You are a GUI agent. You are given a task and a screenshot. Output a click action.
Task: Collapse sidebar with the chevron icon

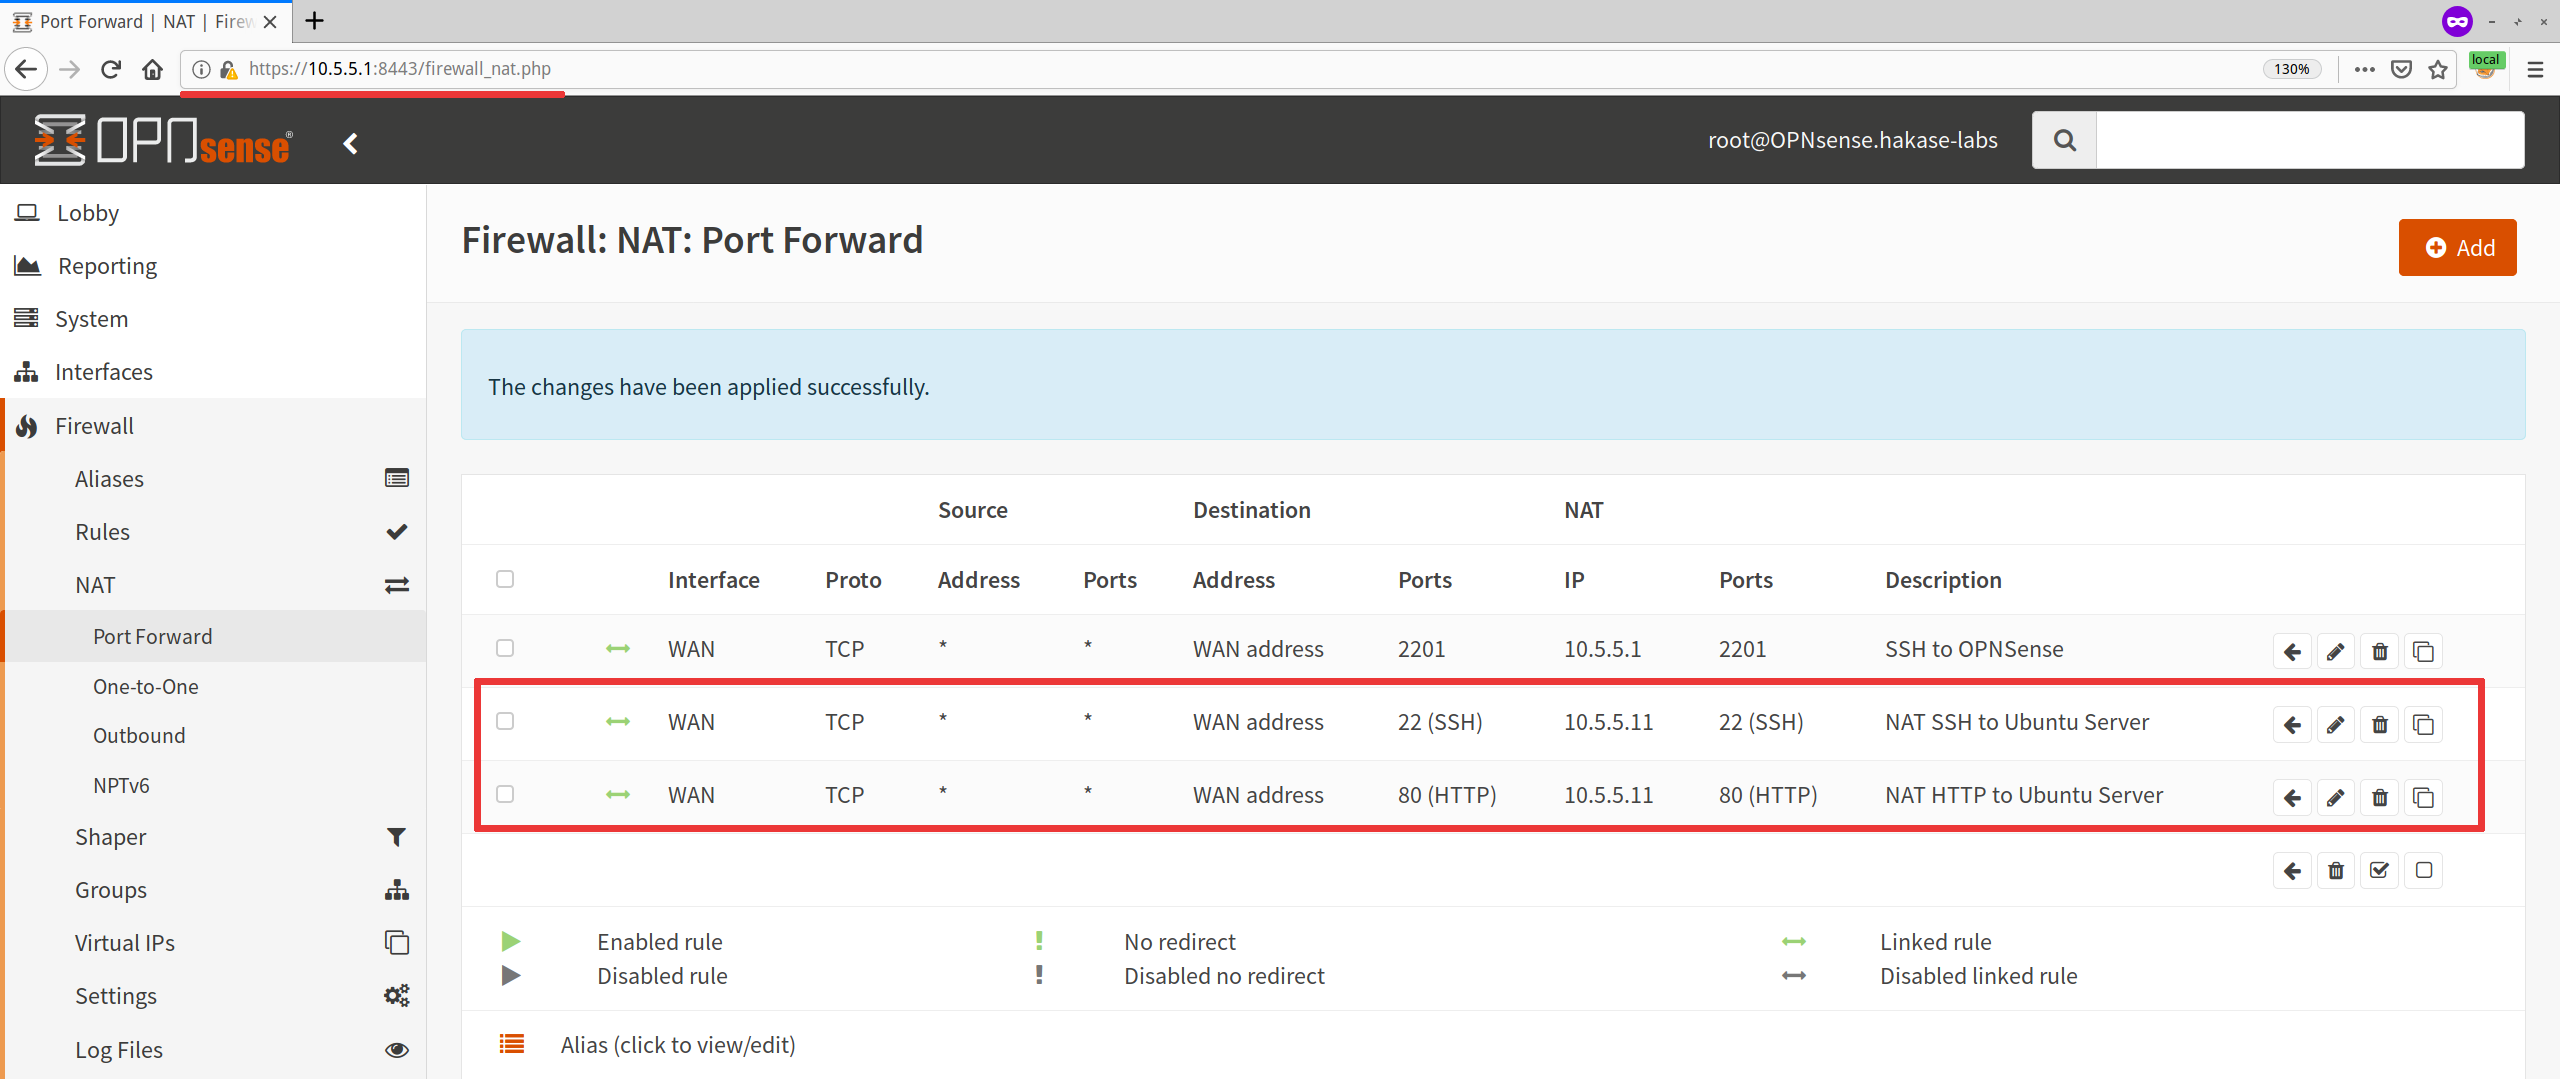point(350,144)
